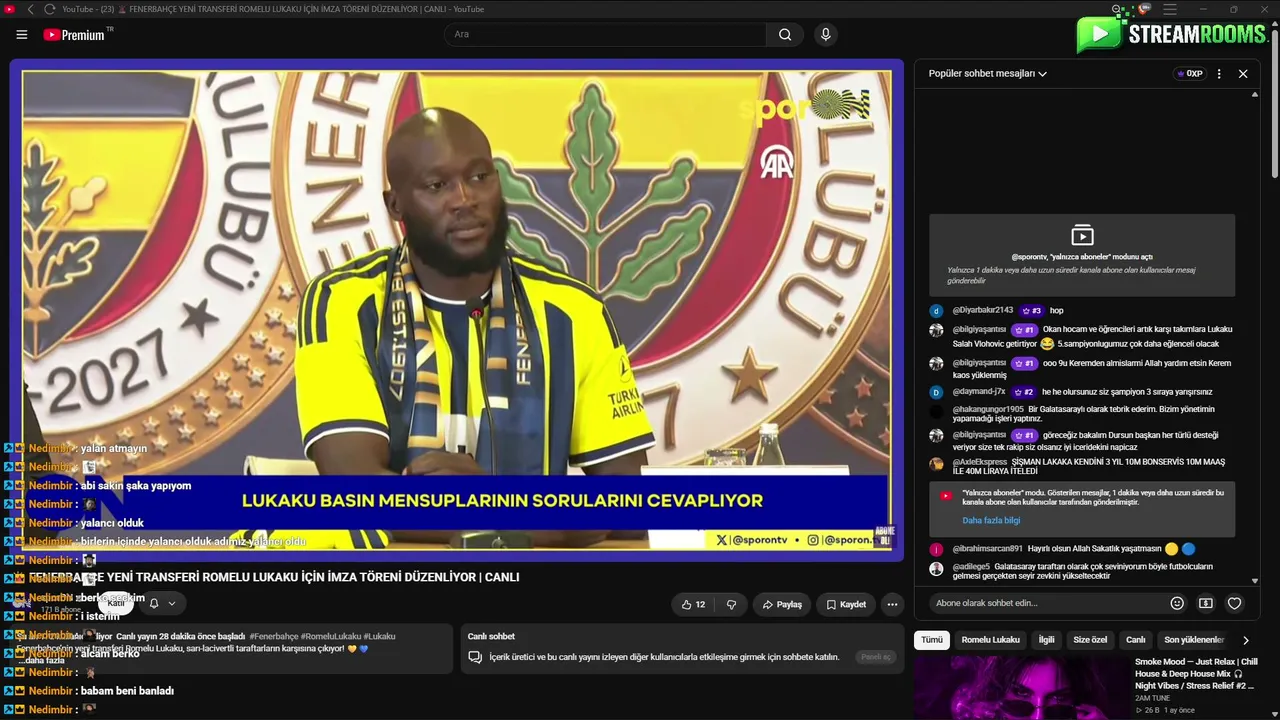Open the YouTube guide hamburger menu
This screenshot has width=1280, height=720.
coord(22,34)
